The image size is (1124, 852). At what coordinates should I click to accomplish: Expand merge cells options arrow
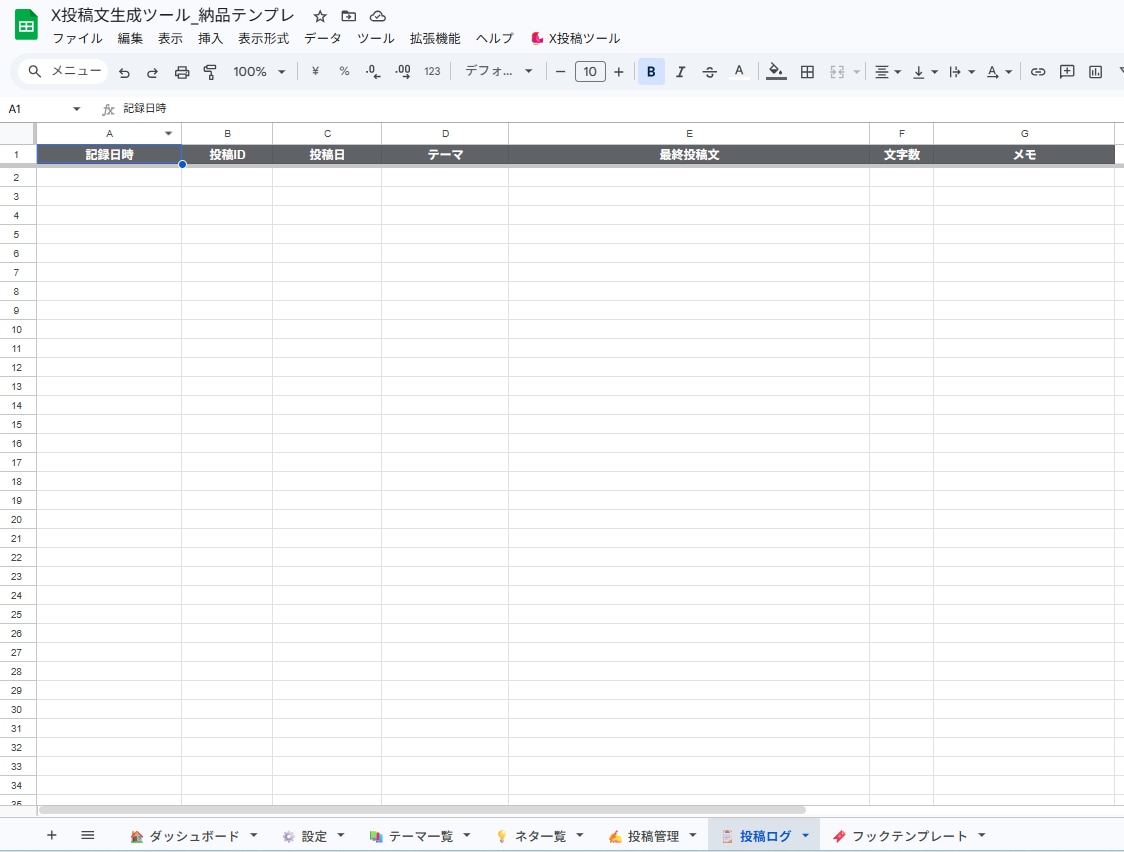click(x=856, y=72)
